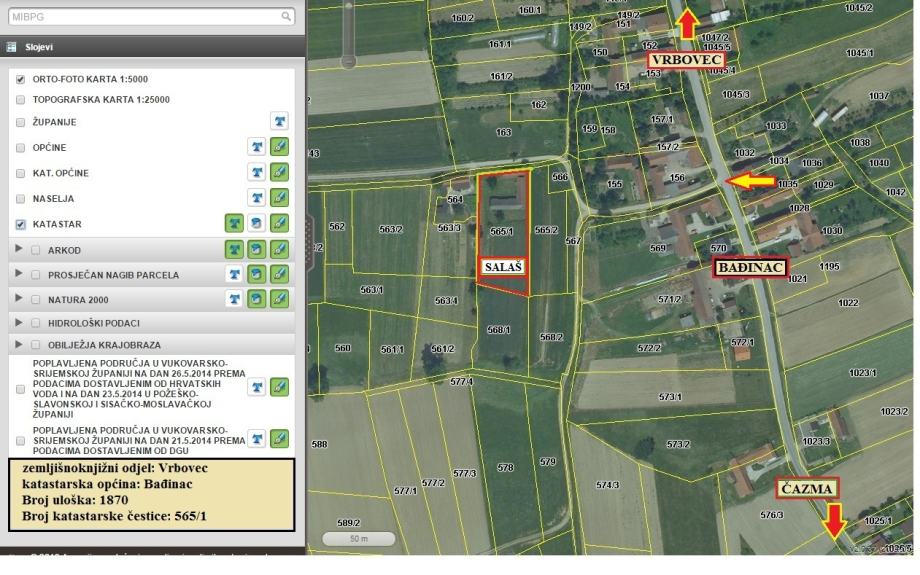Image resolution: width=920 pixels, height=575 pixels.
Task: Open style brush icon for KATASTAR layer
Action: (x=279, y=224)
